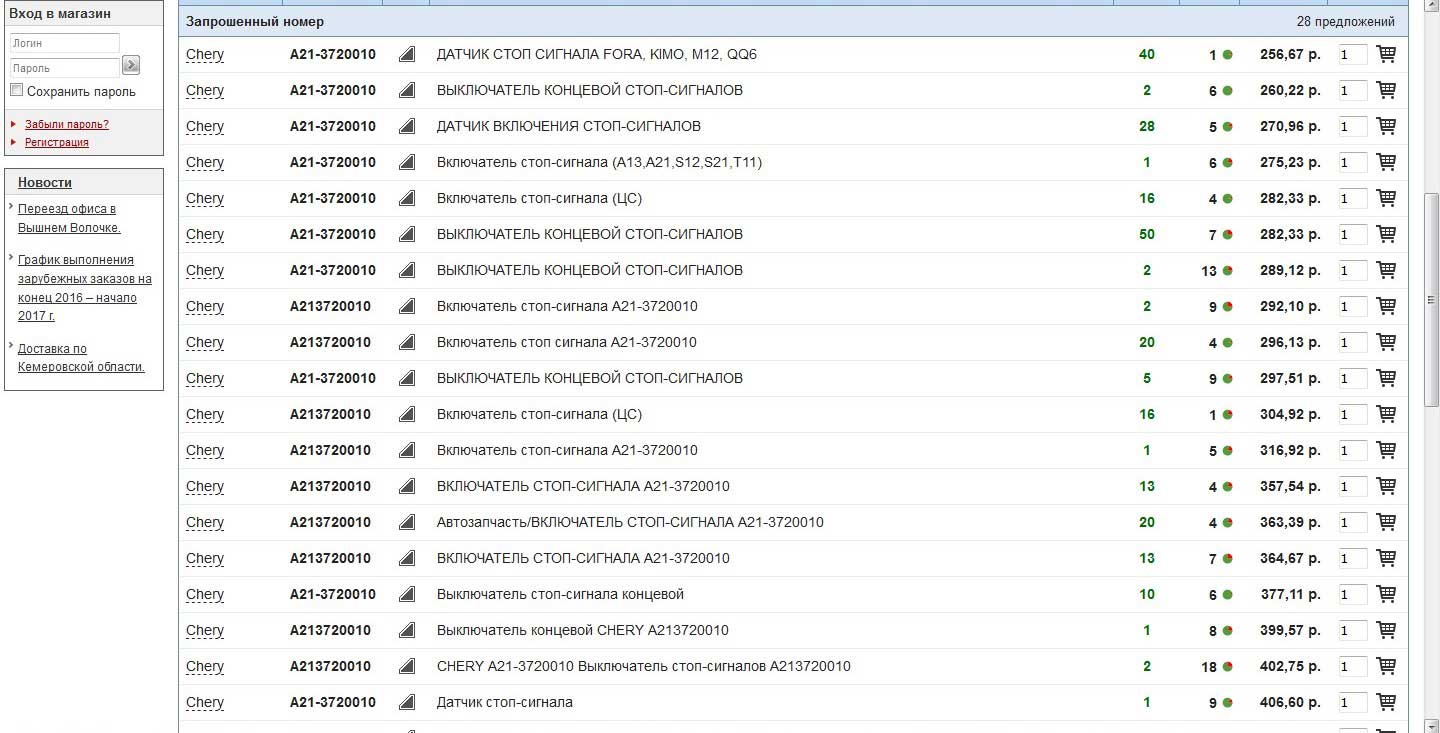Add the 406,60 р. Датчик стоп-сигнала to cart
The width and height of the screenshot is (1440, 733).
[1386, 702]
